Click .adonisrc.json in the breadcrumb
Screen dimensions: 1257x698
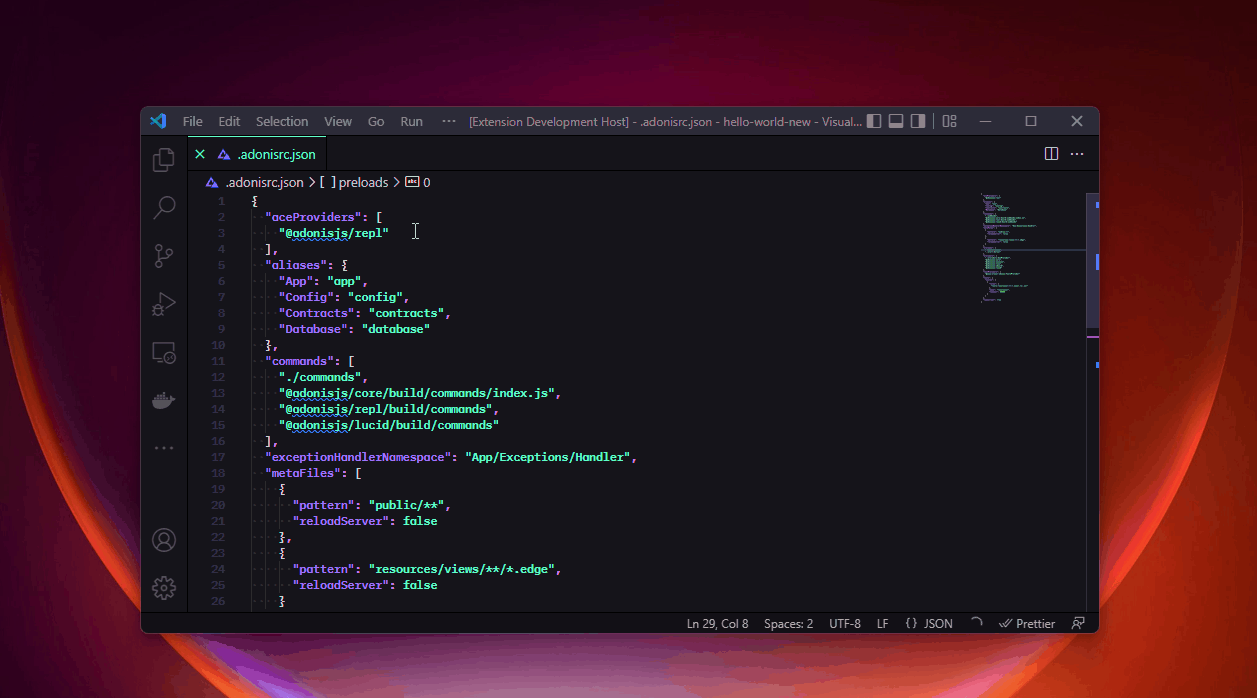pyautogui.click(x=263, y=182)
